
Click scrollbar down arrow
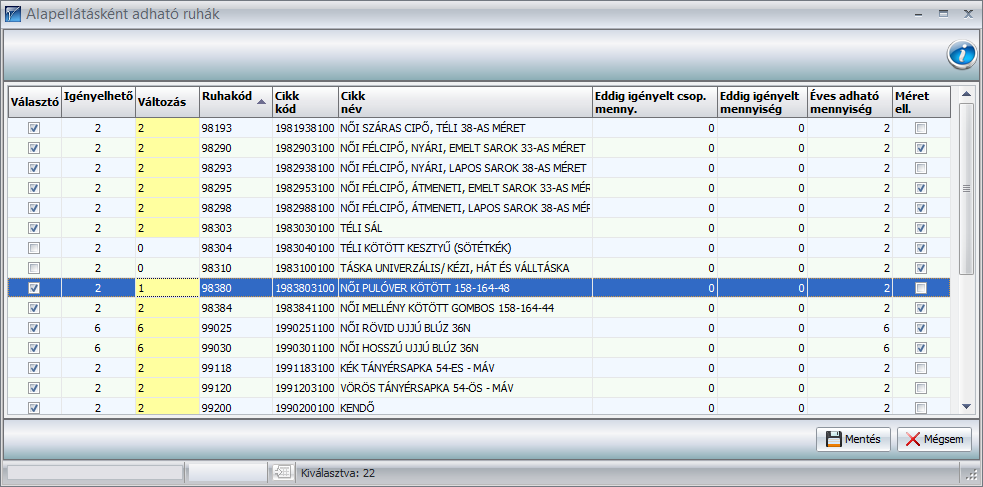click(x=966, y=406)
